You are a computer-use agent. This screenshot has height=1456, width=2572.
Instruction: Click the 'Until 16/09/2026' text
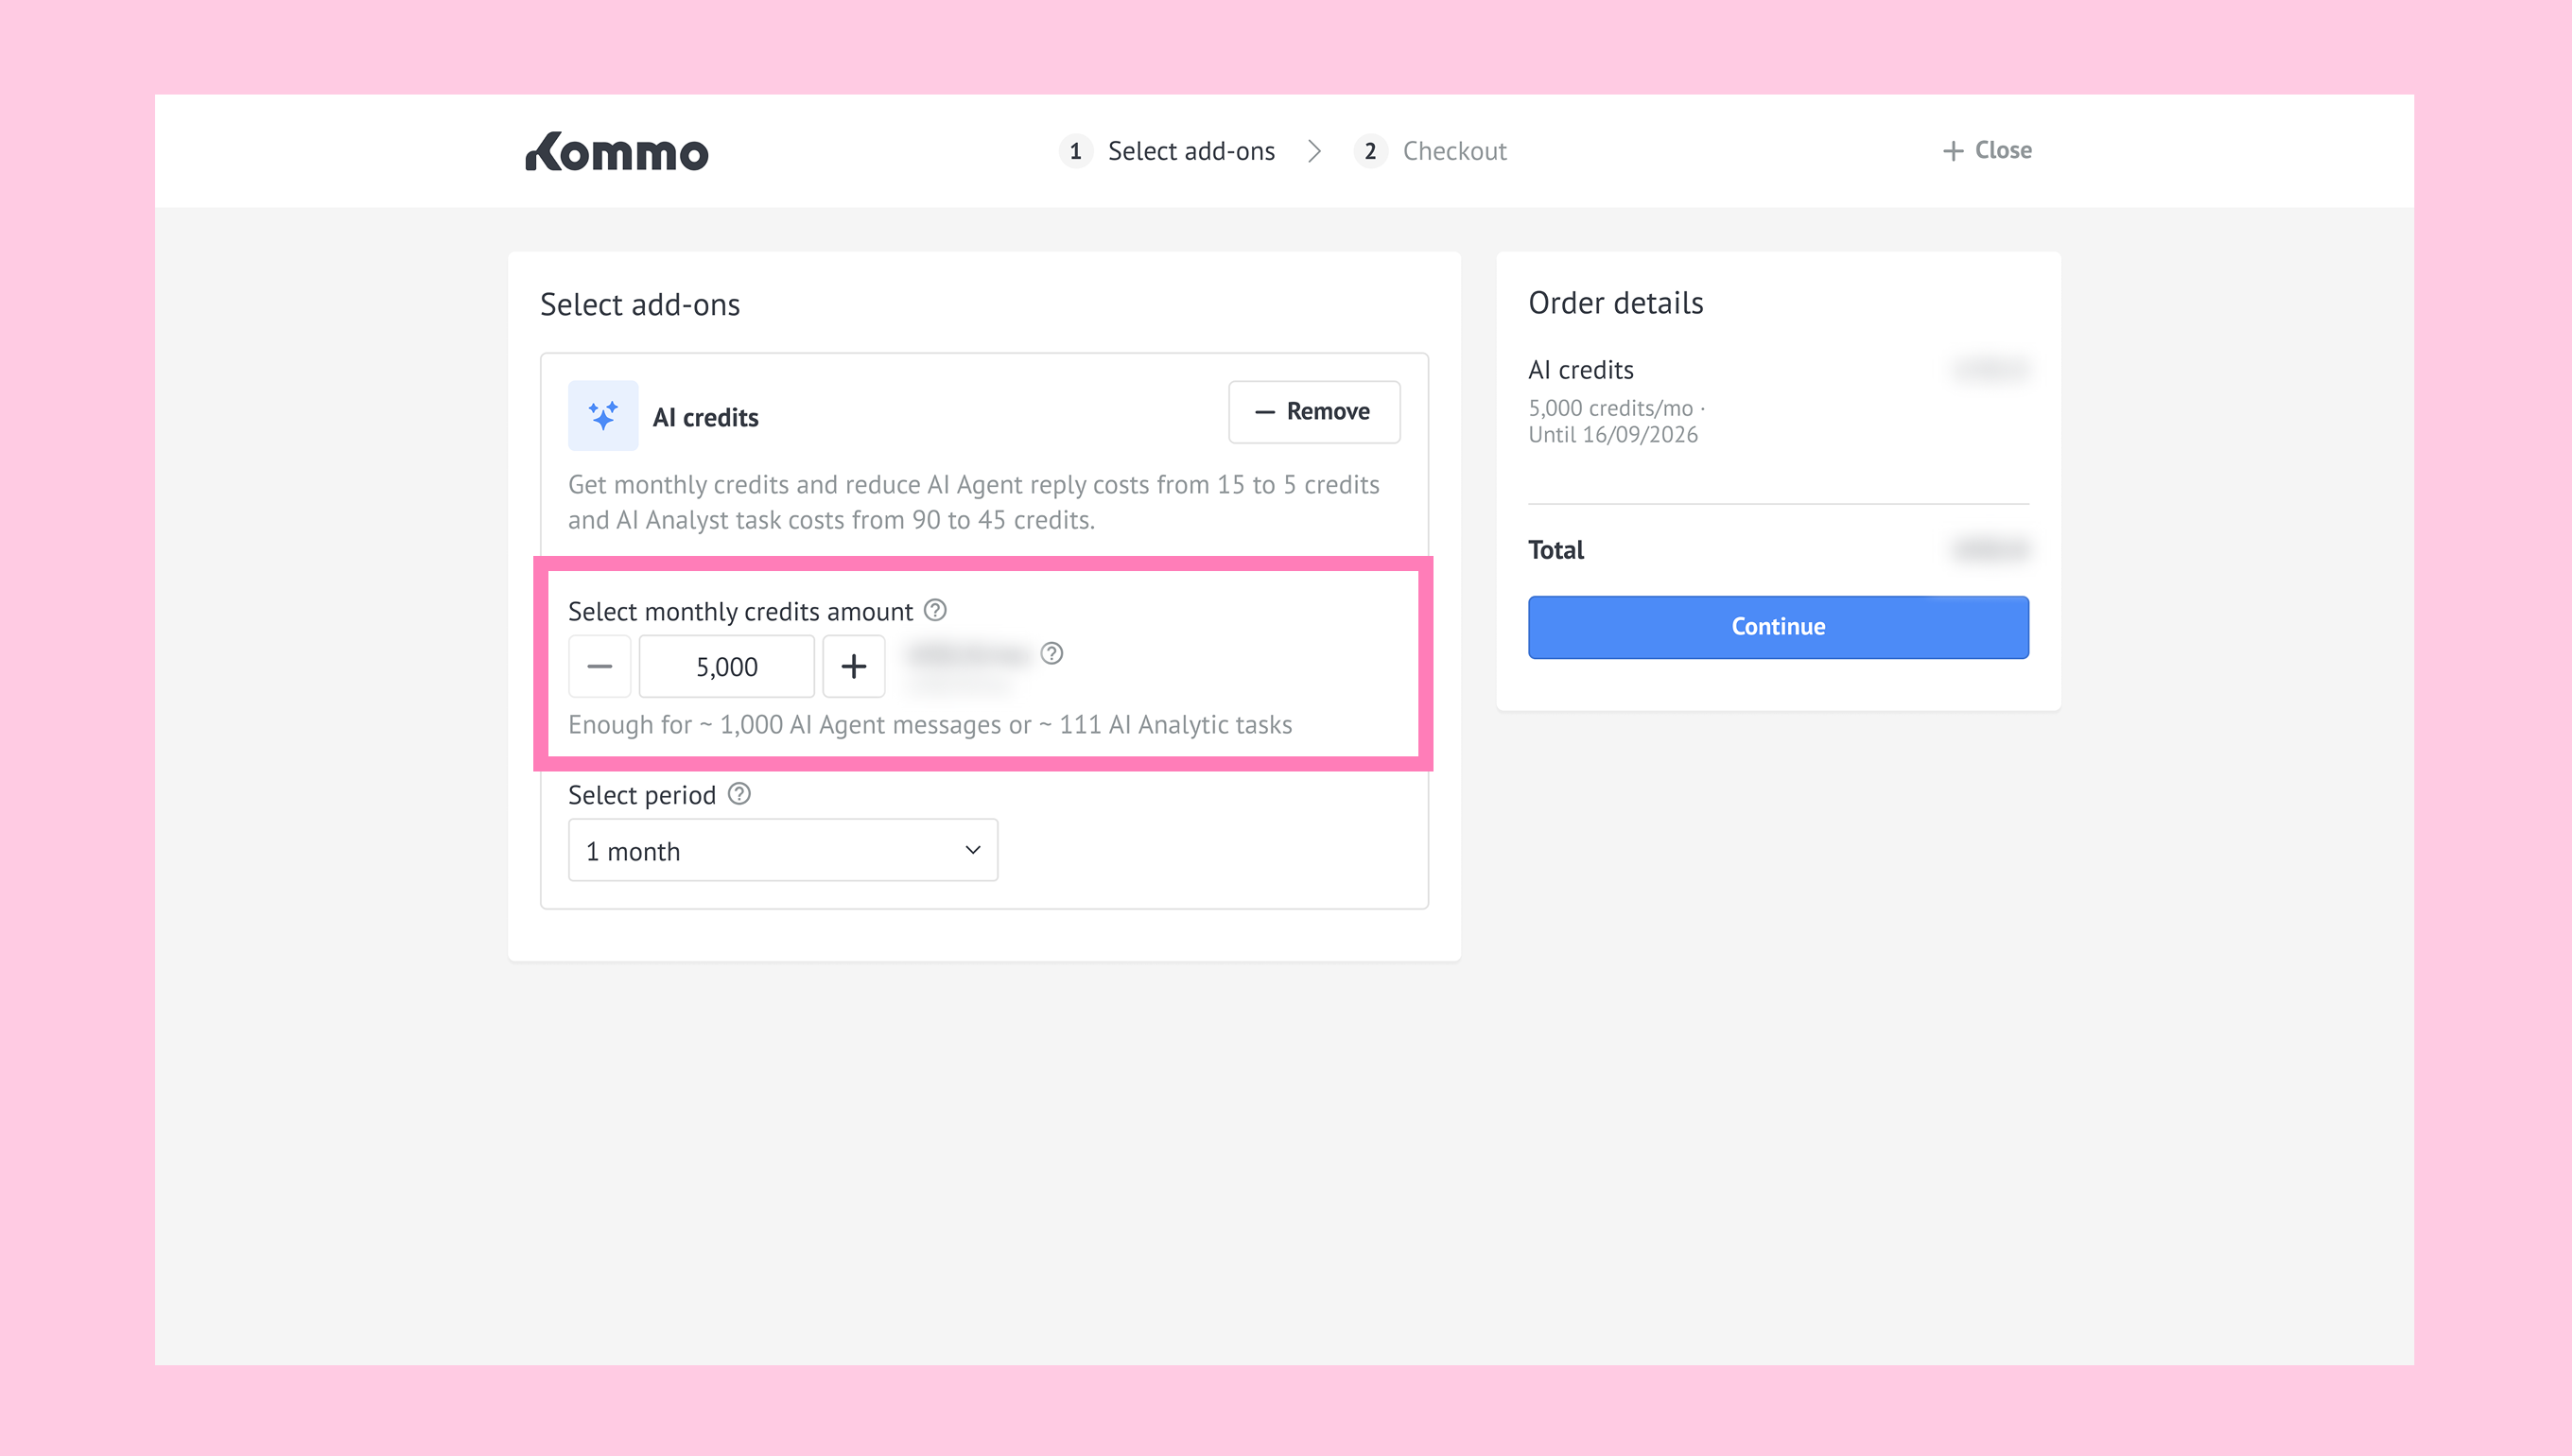[1612, 435]
